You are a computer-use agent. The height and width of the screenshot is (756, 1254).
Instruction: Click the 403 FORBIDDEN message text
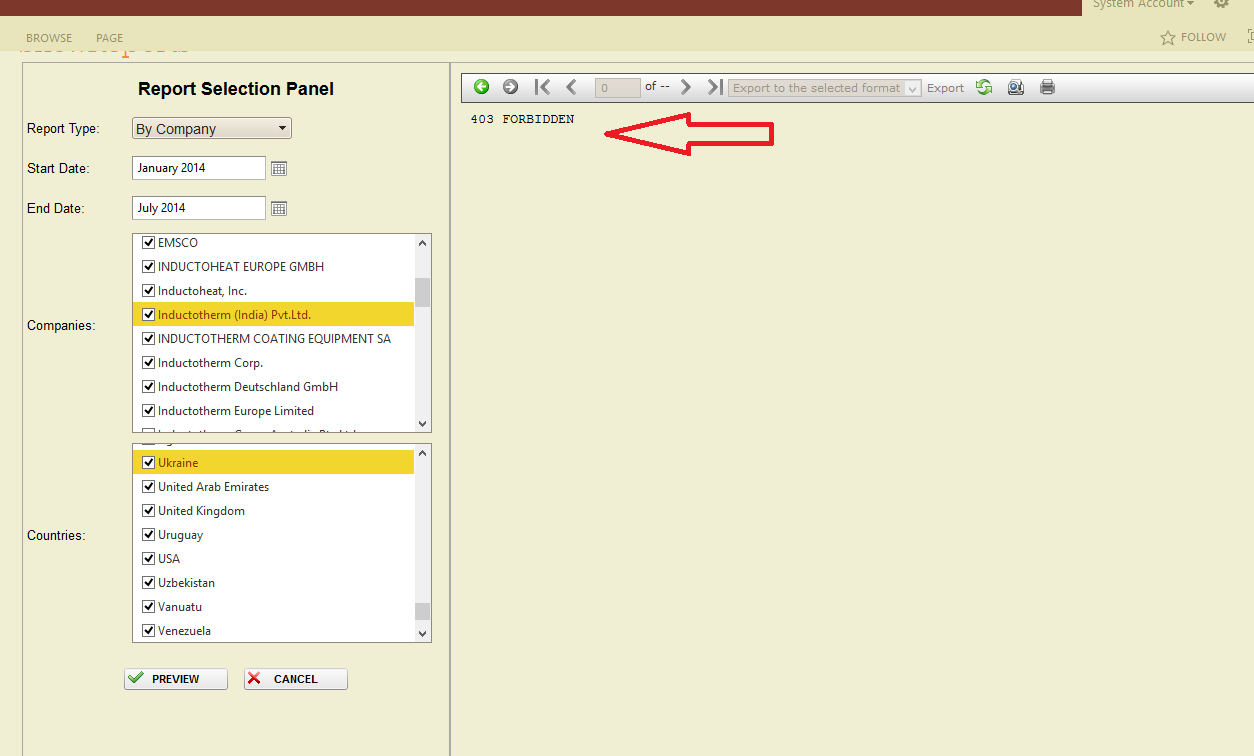tap(522, 119)
